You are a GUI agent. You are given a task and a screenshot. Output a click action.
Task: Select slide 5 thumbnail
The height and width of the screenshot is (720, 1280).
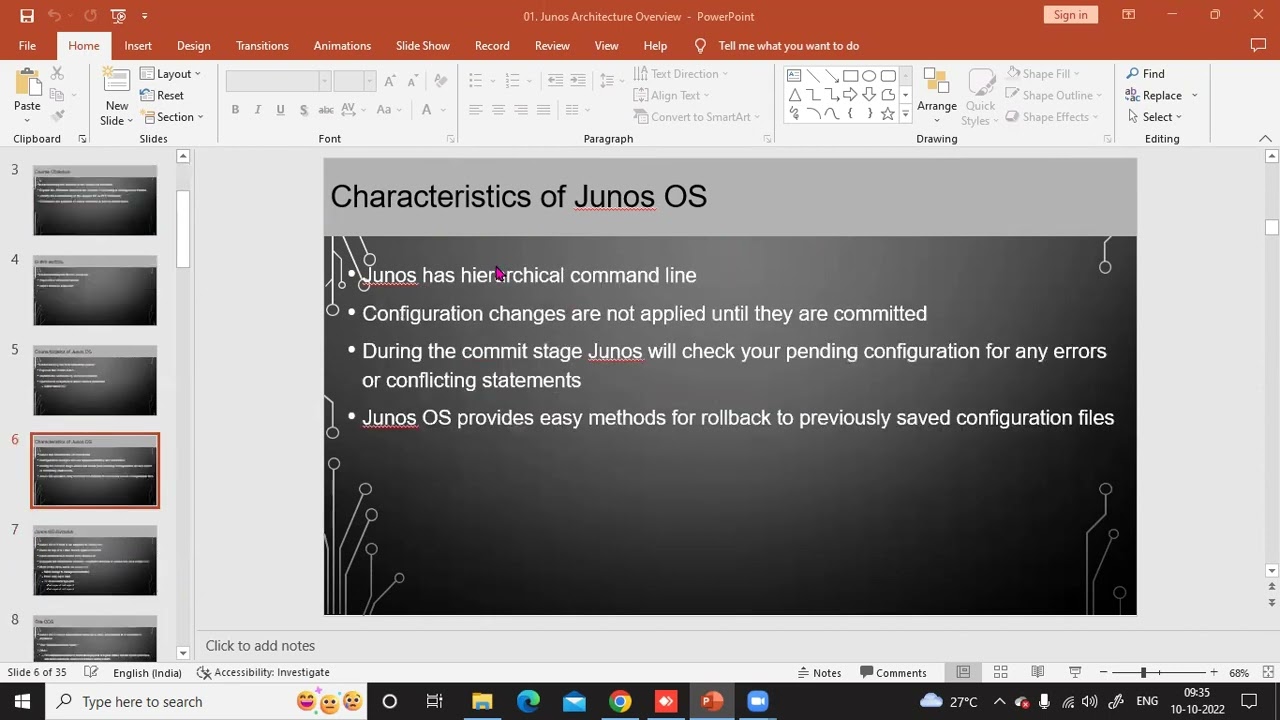95,380
